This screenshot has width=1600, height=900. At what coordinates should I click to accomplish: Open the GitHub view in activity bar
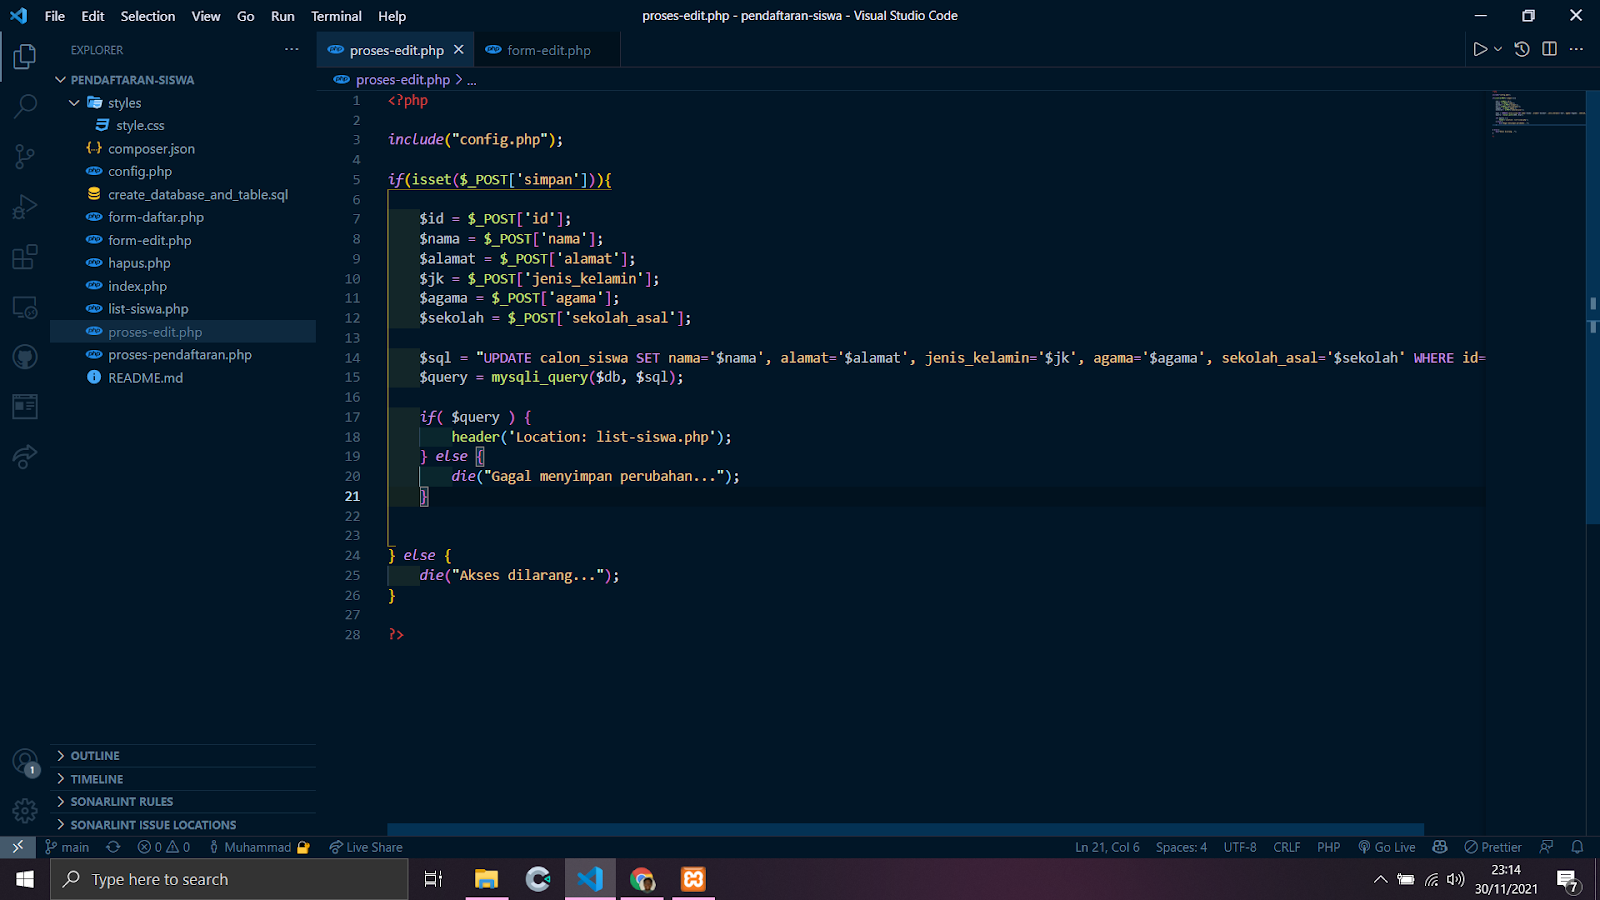tap(25, 357)
